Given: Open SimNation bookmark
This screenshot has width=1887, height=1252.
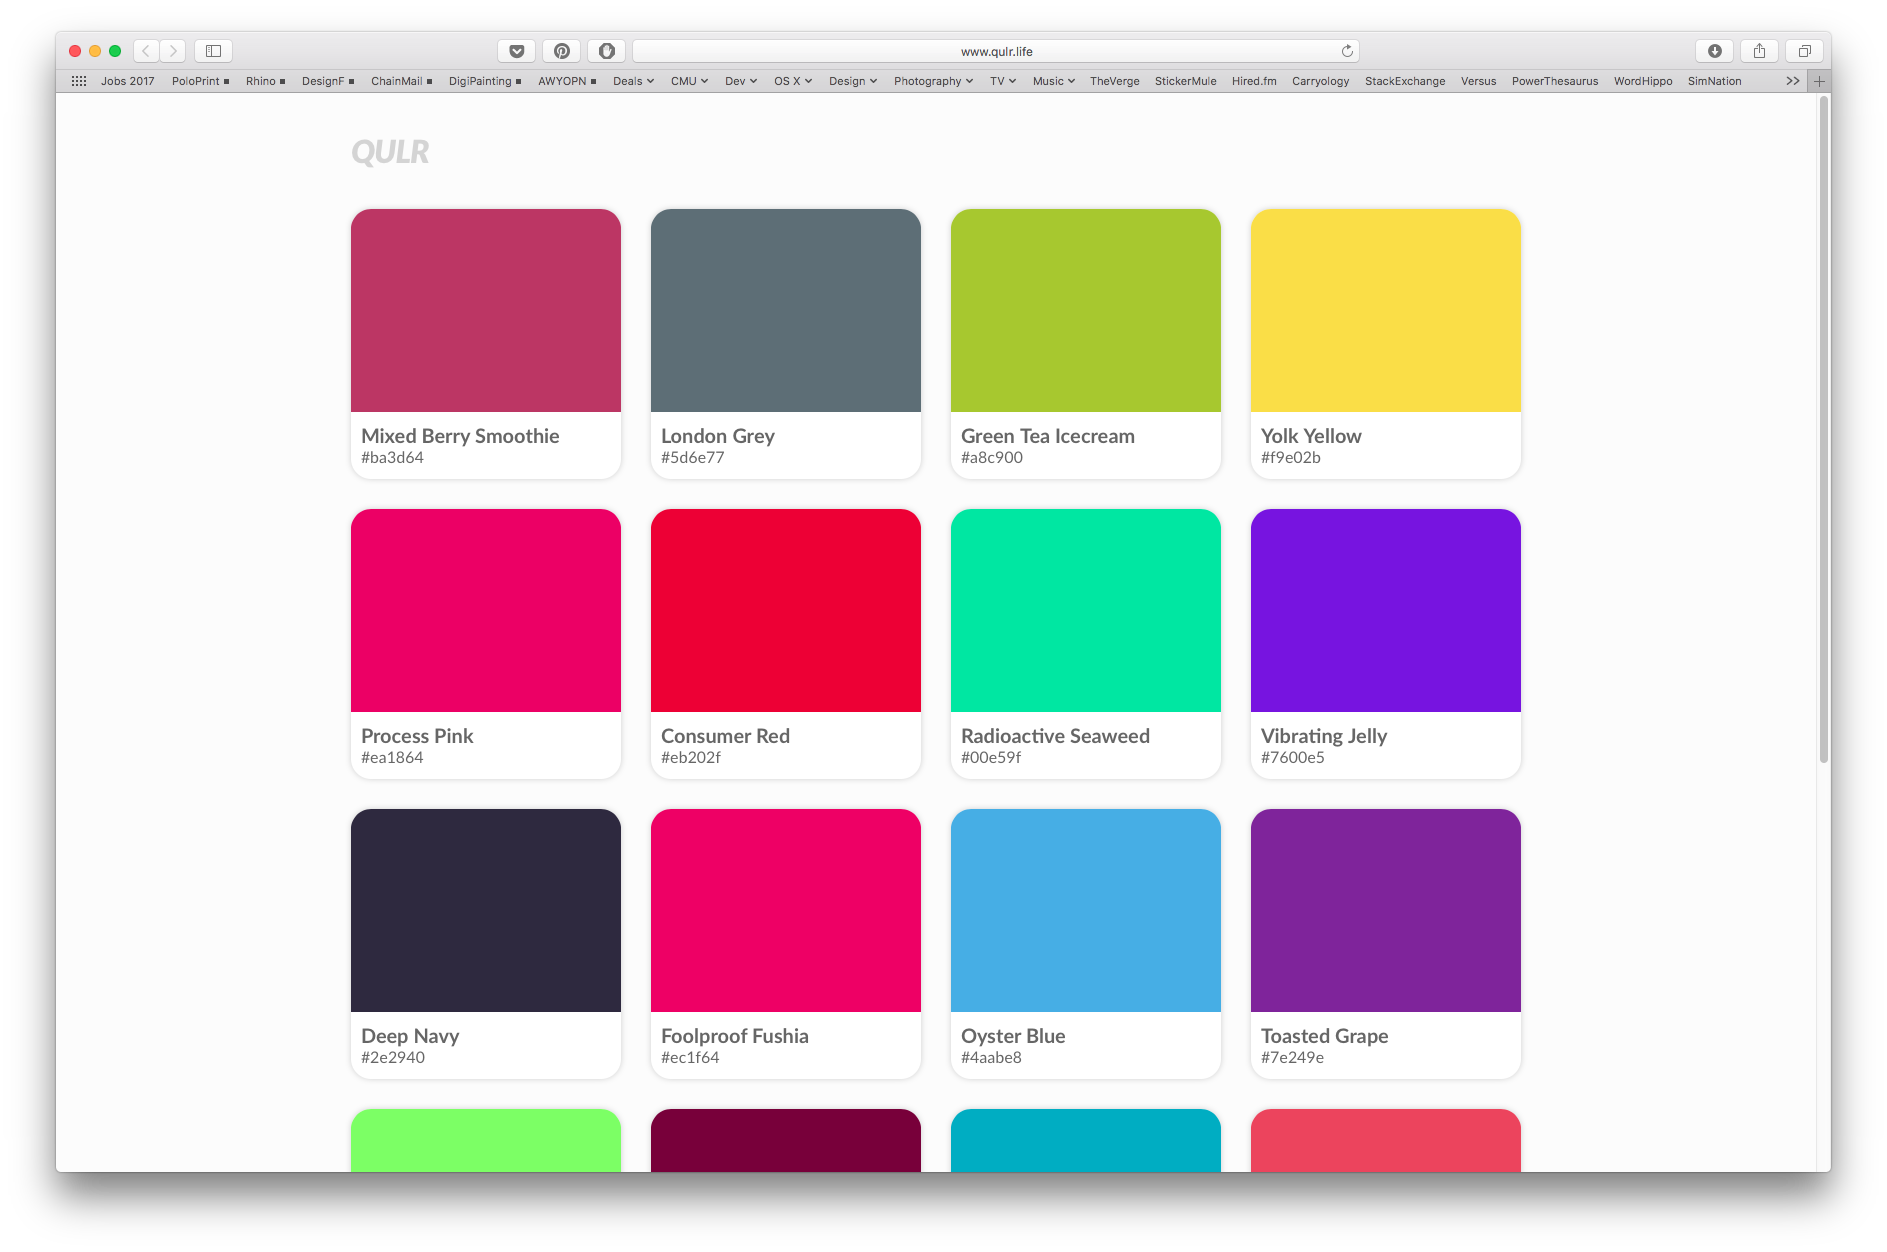Looking at the screenshot, I should 1715,81.
